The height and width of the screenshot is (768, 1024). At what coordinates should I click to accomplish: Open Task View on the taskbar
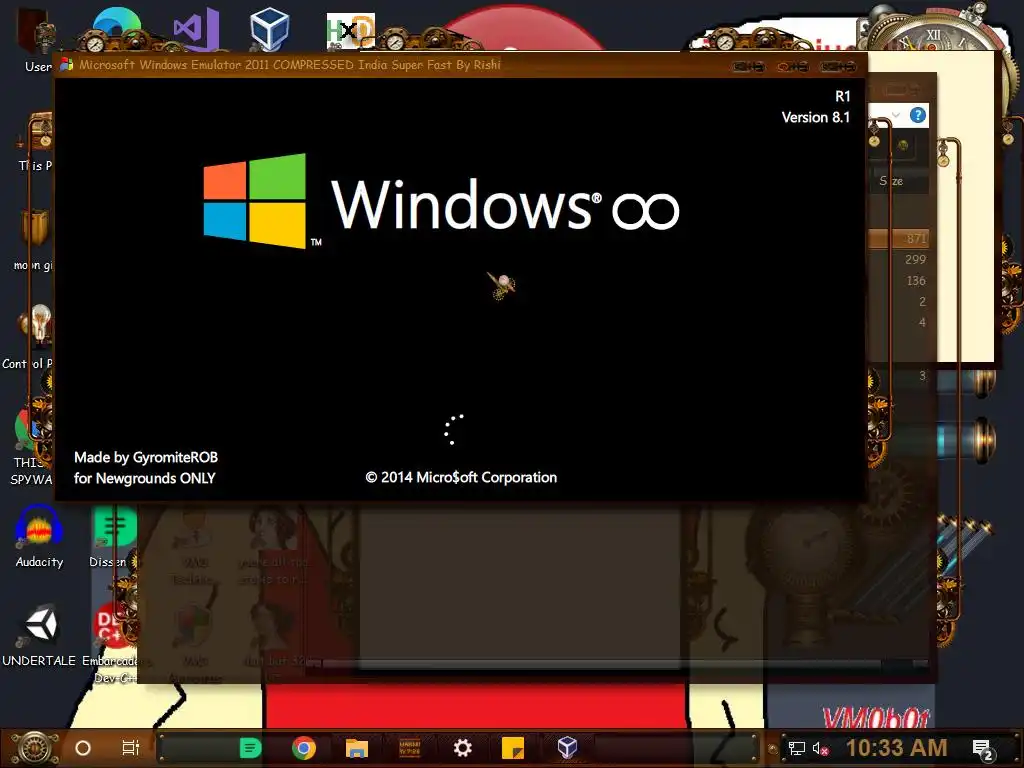[131, 748]
